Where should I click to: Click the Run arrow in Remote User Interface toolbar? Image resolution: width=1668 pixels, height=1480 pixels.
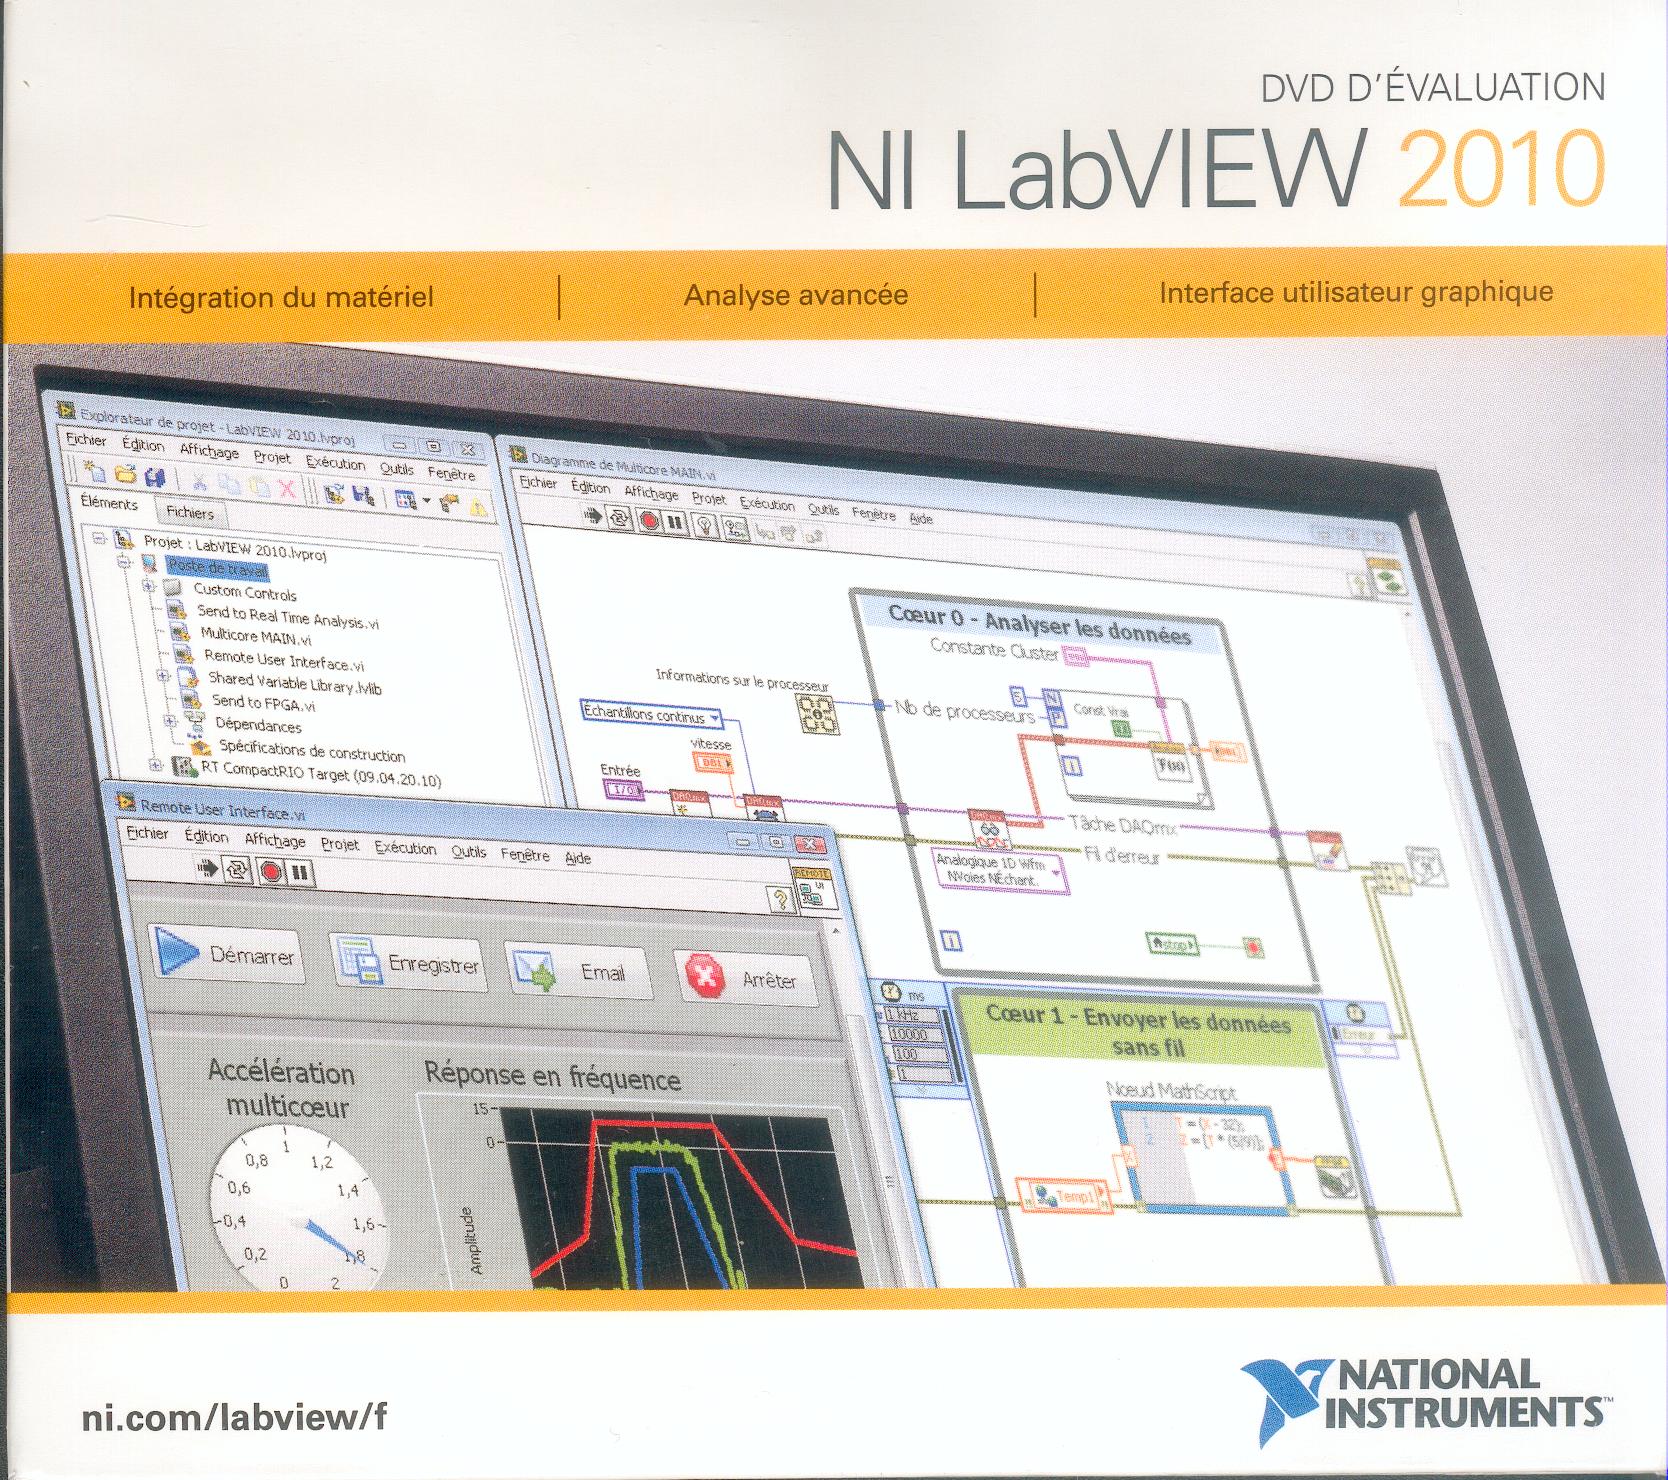207,869
